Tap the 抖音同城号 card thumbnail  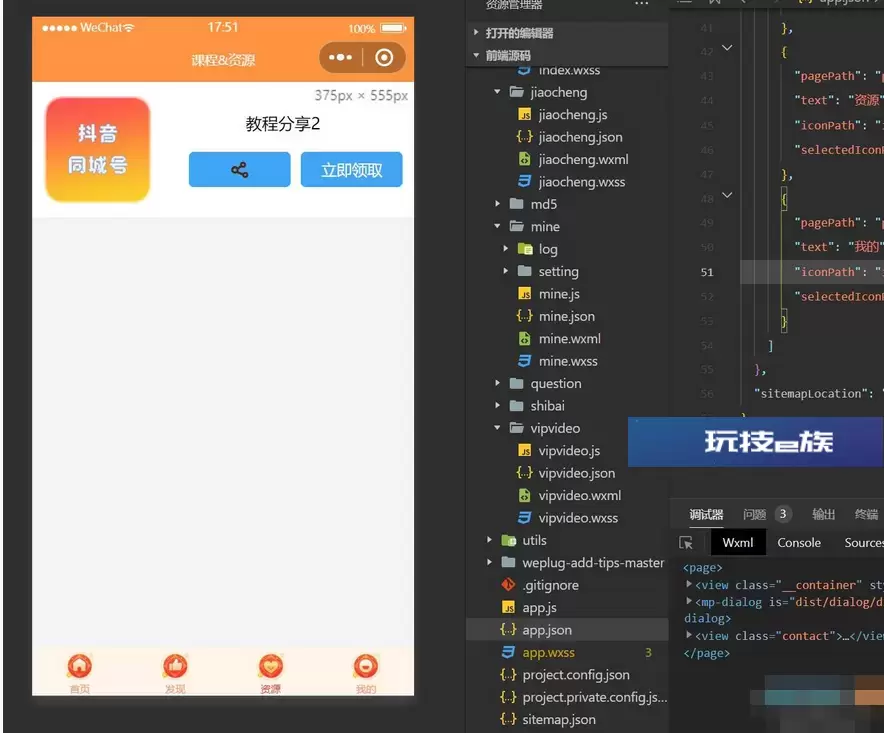click(x=98, y=149)
